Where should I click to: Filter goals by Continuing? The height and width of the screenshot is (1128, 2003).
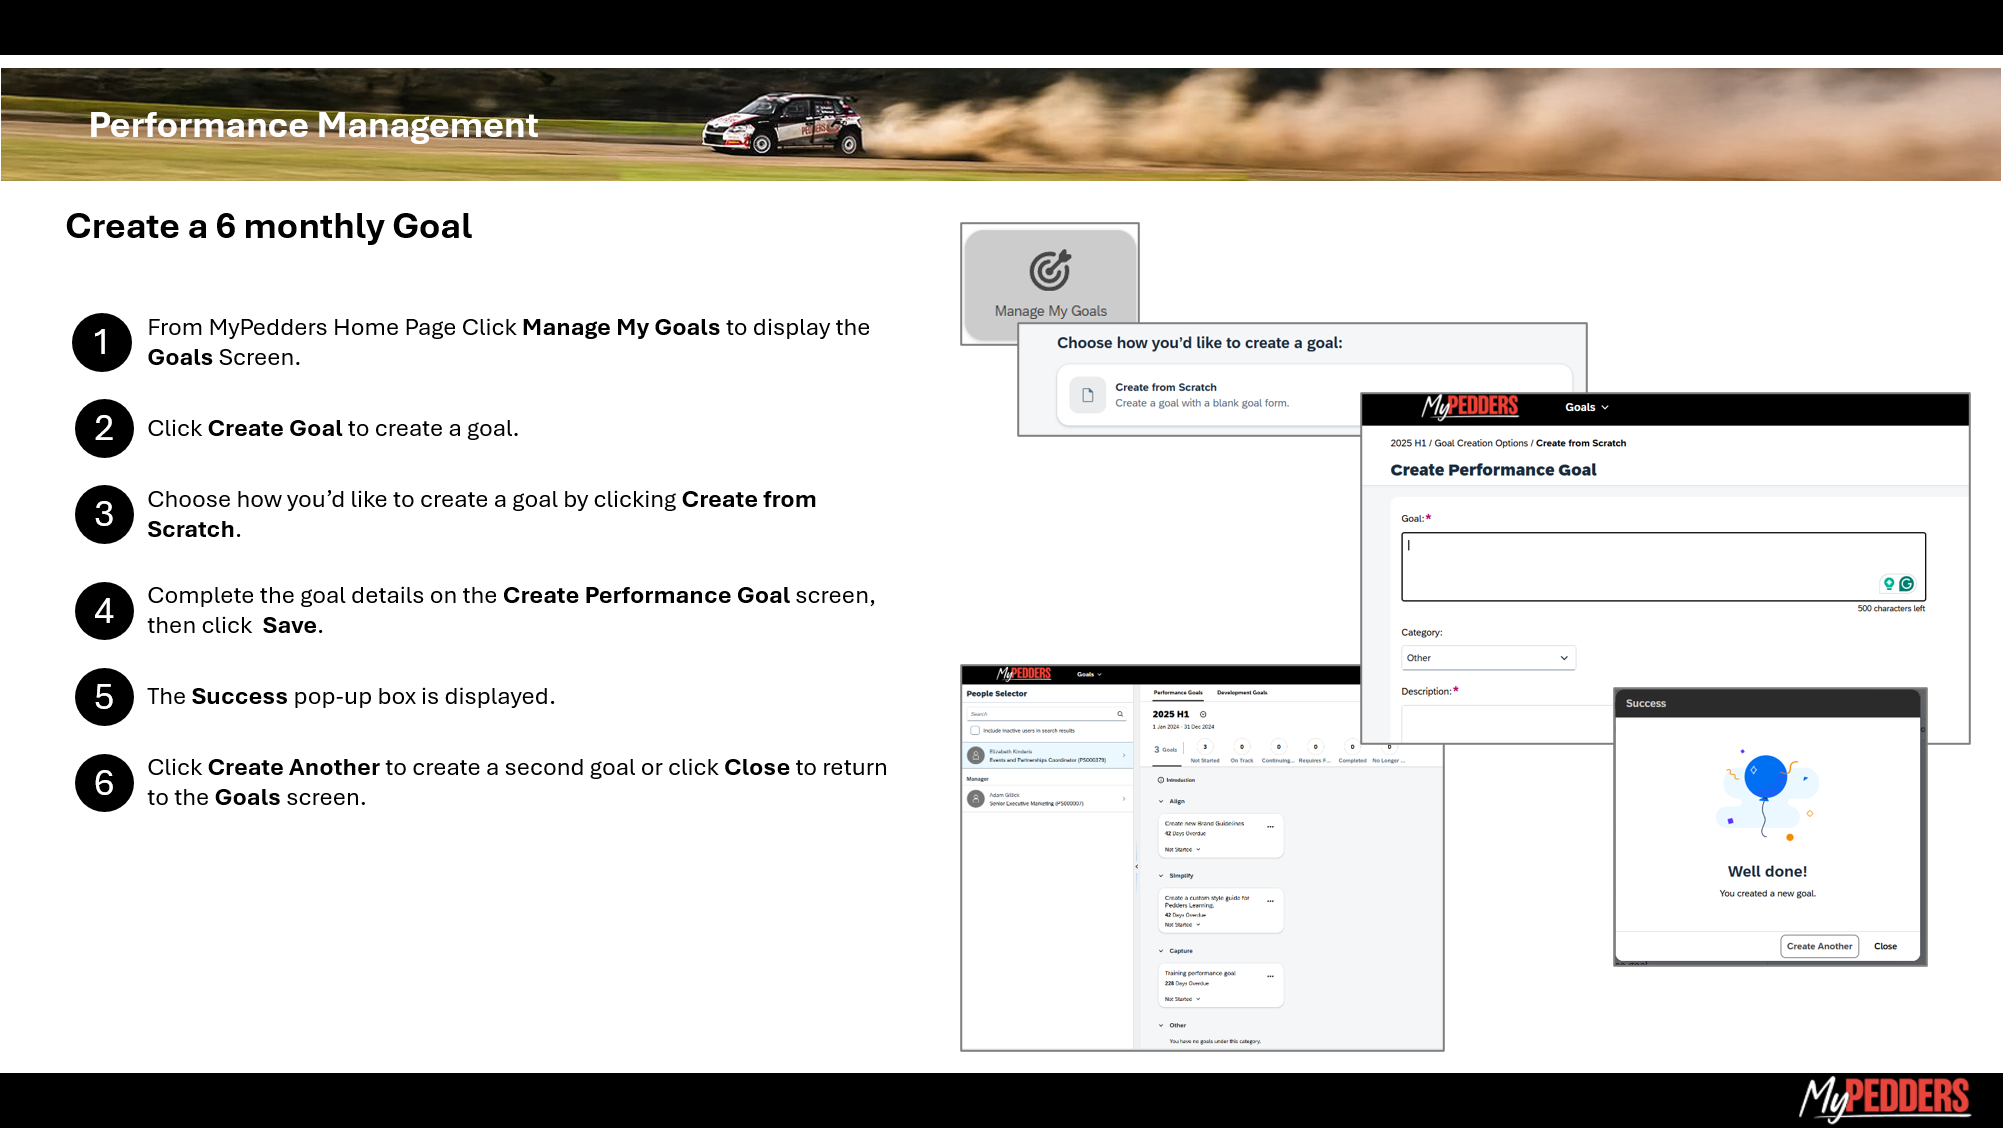click(1278, 753)
